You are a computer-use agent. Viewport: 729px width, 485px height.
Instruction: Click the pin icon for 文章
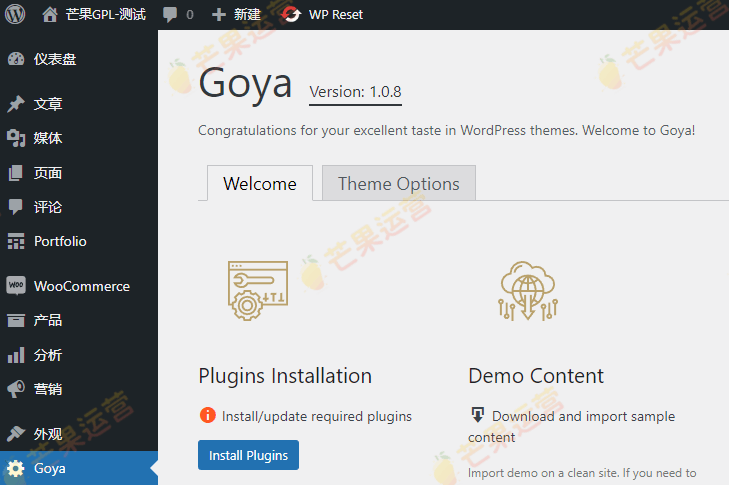click(x=16, y=104)
